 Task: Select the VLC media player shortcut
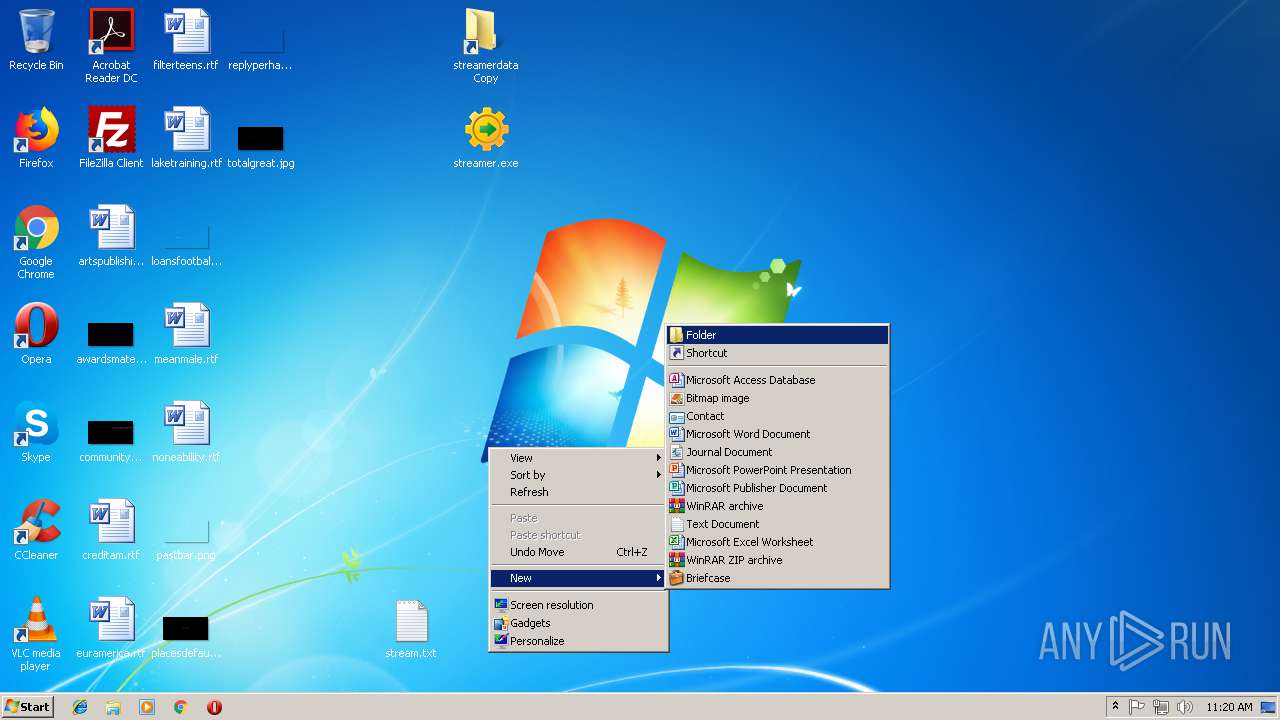click(36, 633)
